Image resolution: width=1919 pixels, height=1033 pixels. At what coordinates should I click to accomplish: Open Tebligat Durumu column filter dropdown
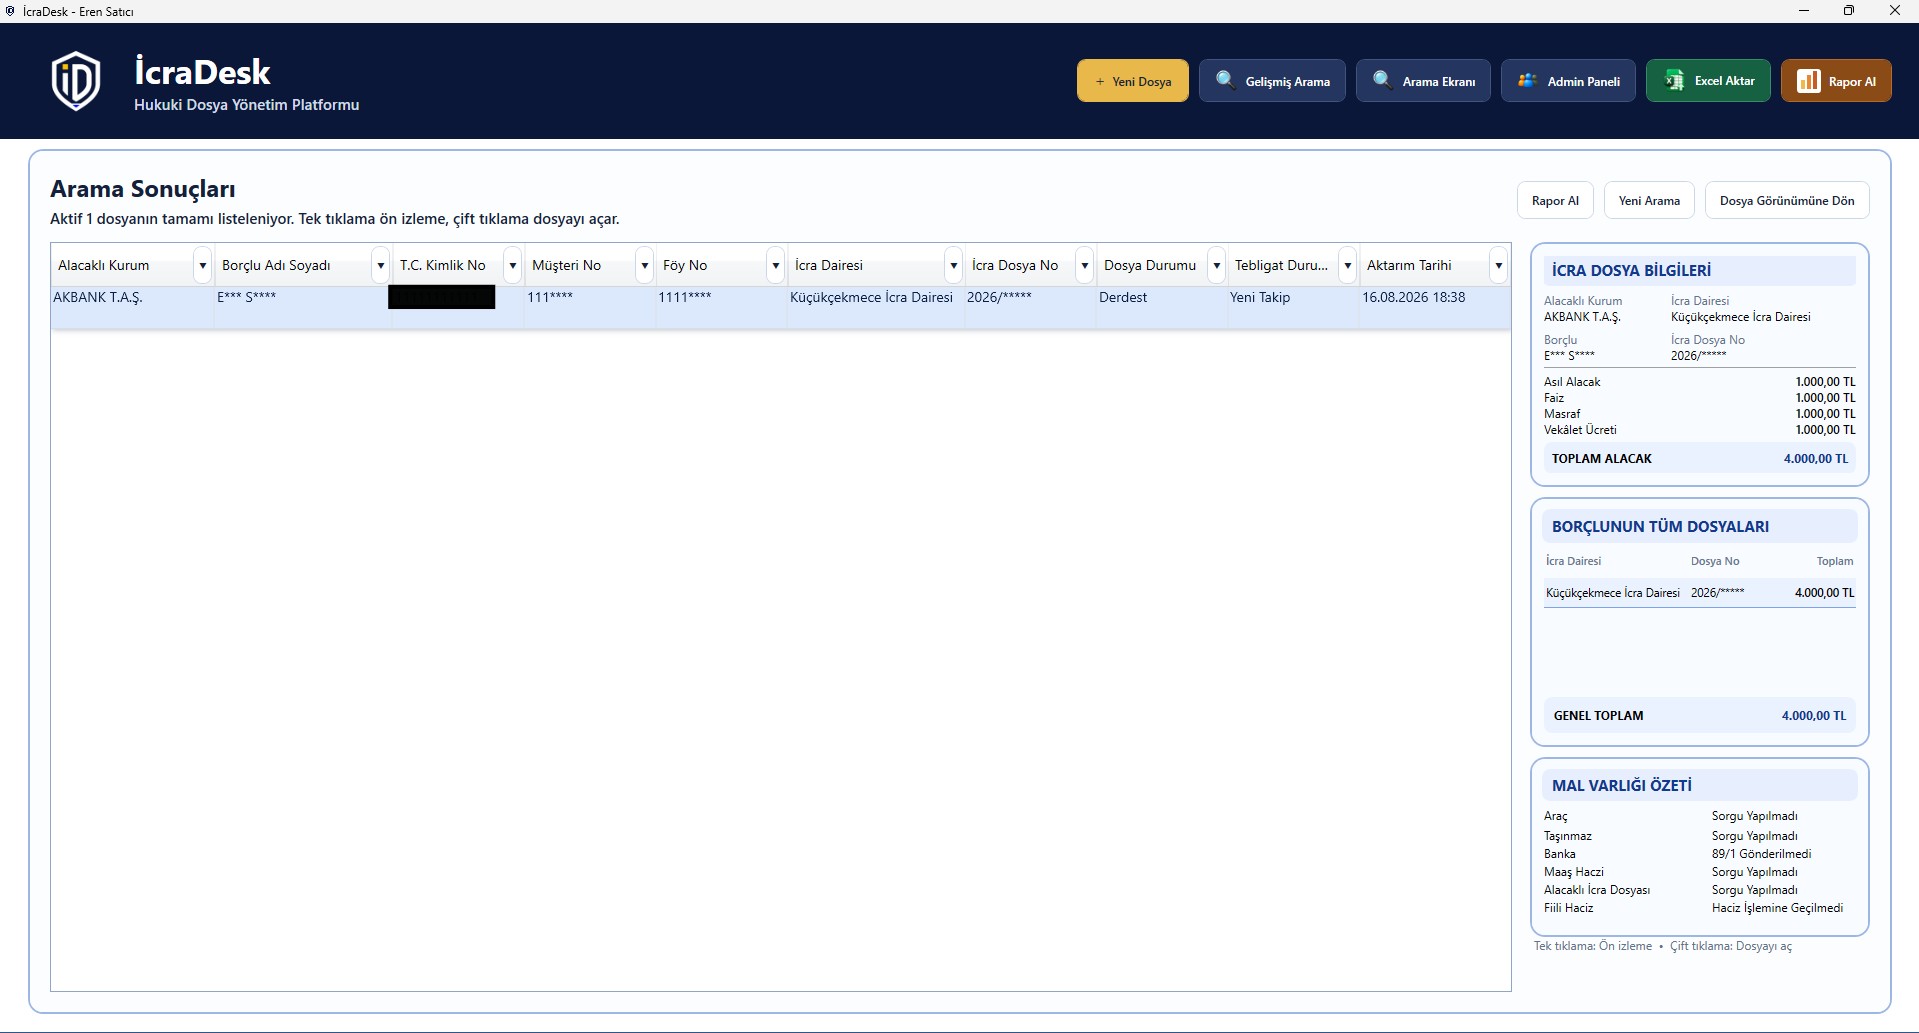click(x=1347, y=265)
